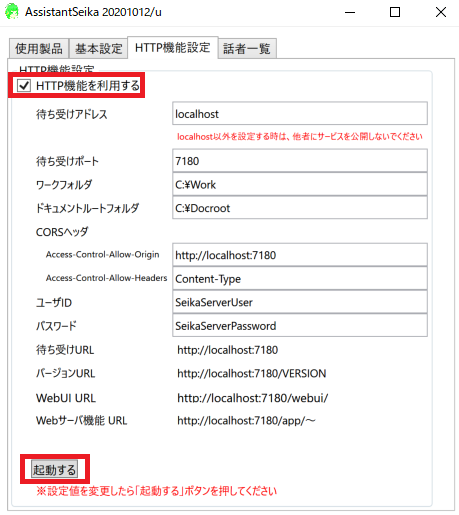The width and height of the screenshot is (459, 515).
Task: Click the Webサーバ機能 URL value ending /app/～
Action: [x=246, y=421]
